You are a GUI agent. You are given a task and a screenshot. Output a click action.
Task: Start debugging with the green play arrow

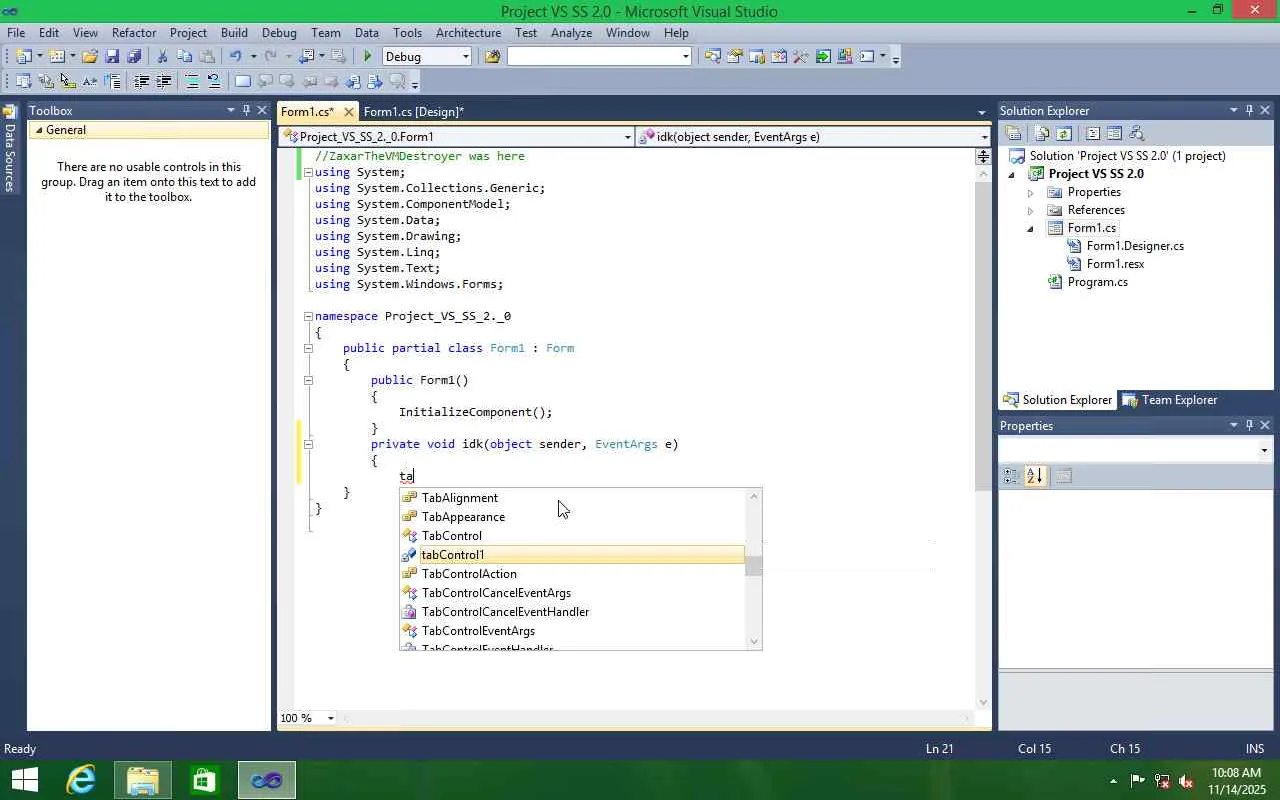click(368, 57)
